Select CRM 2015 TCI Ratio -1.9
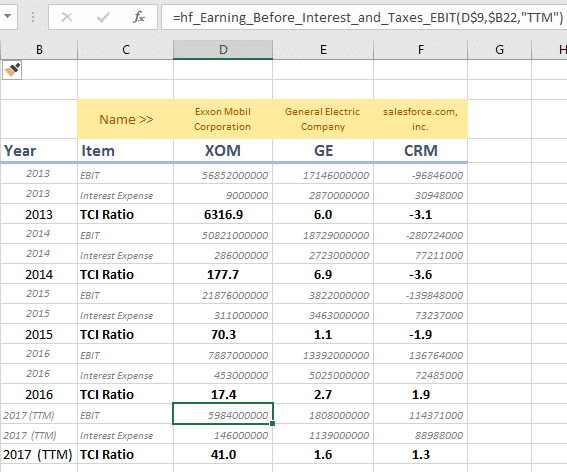This screenshot has height=472, width=567. pos(421,335)
